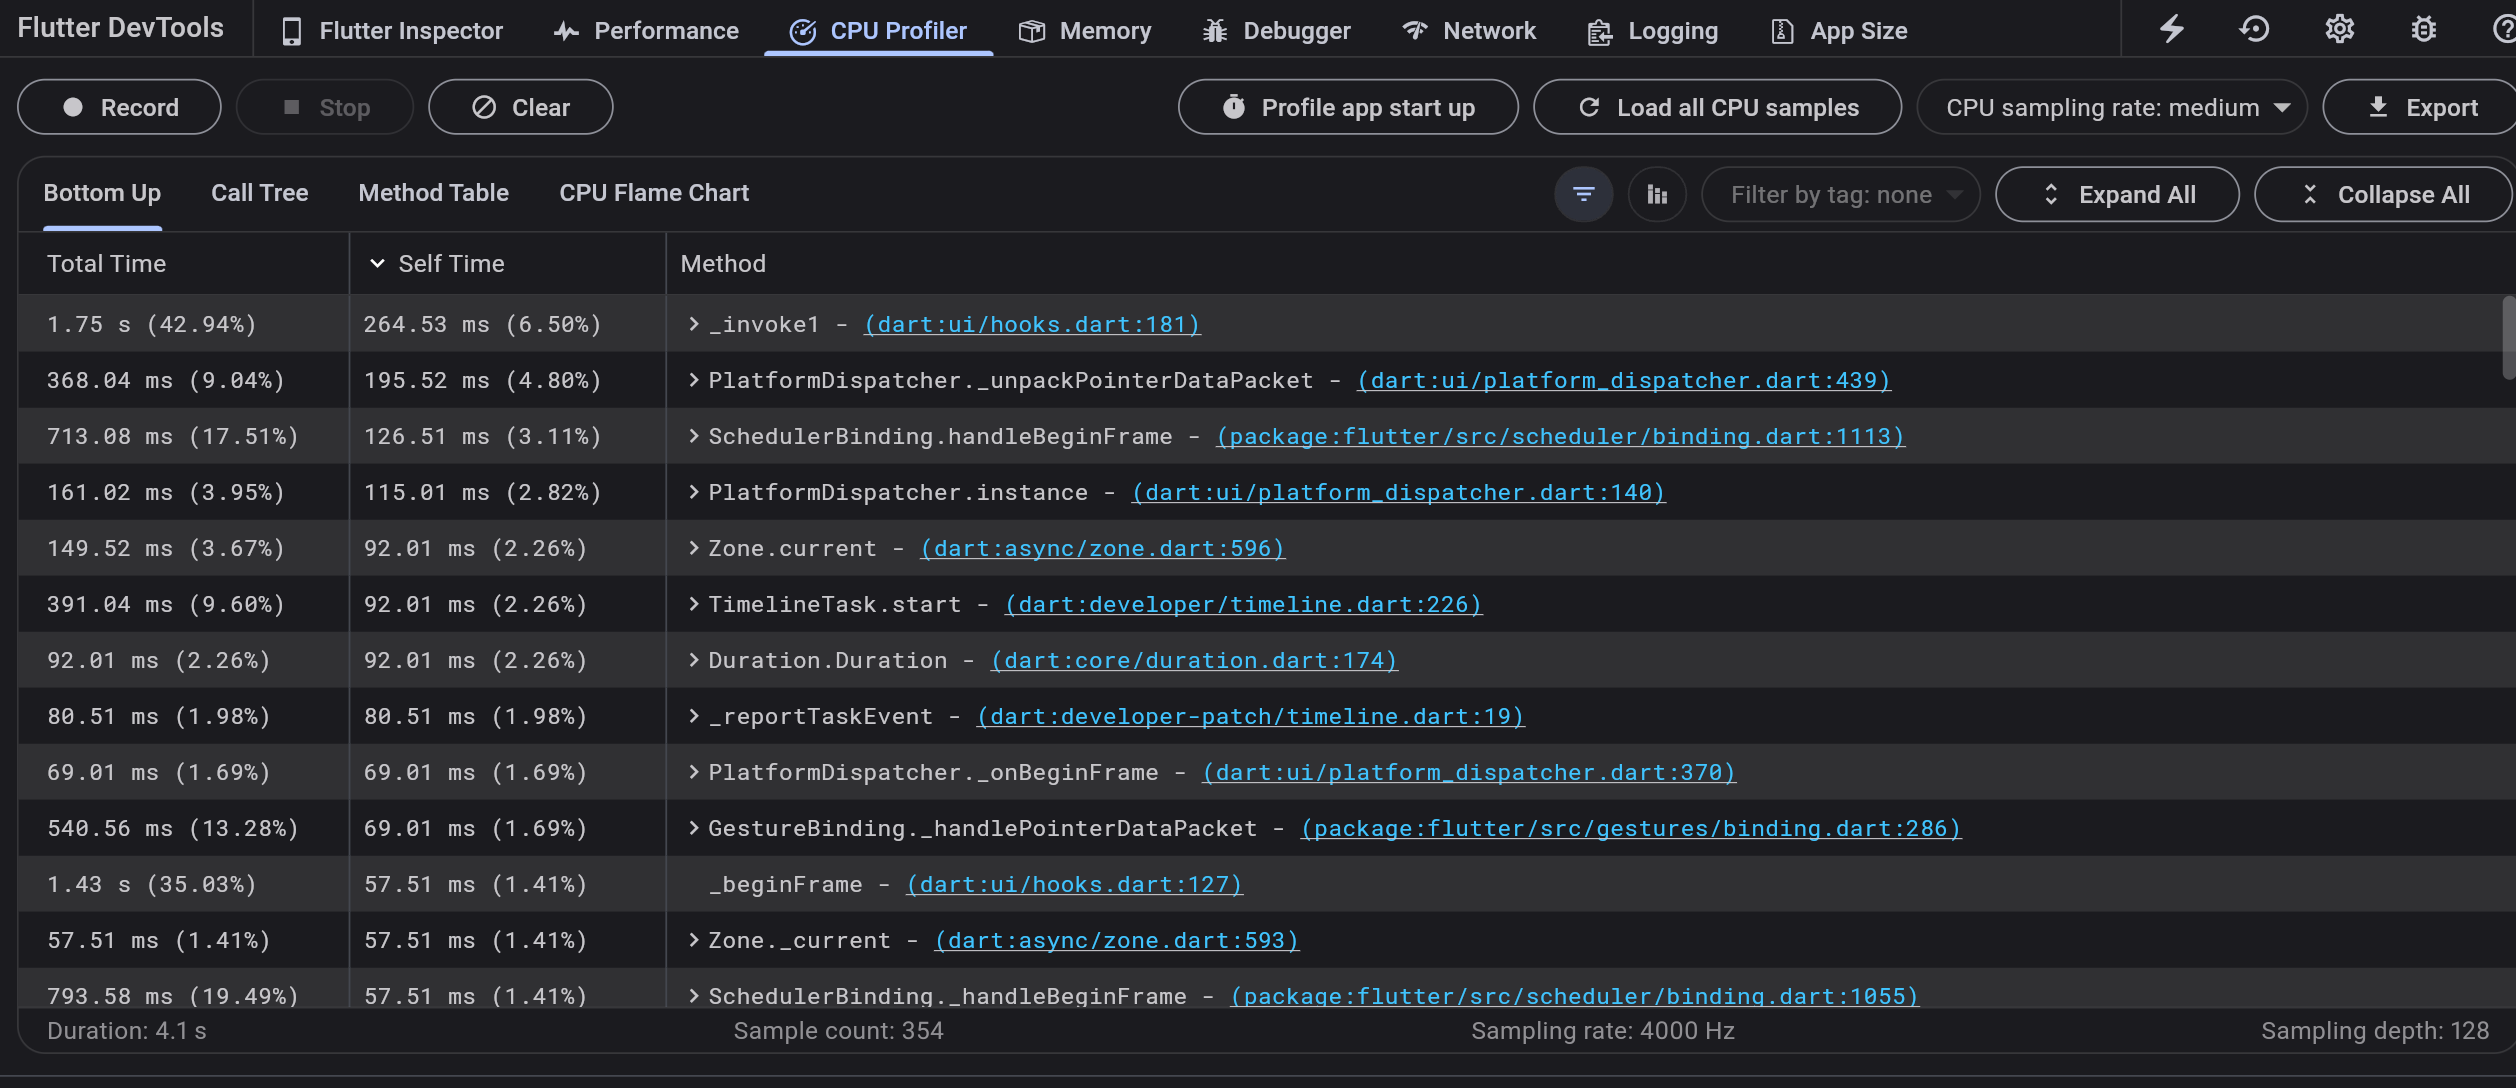
Task: Switch to the Call Tree tab
Action: 259,193
